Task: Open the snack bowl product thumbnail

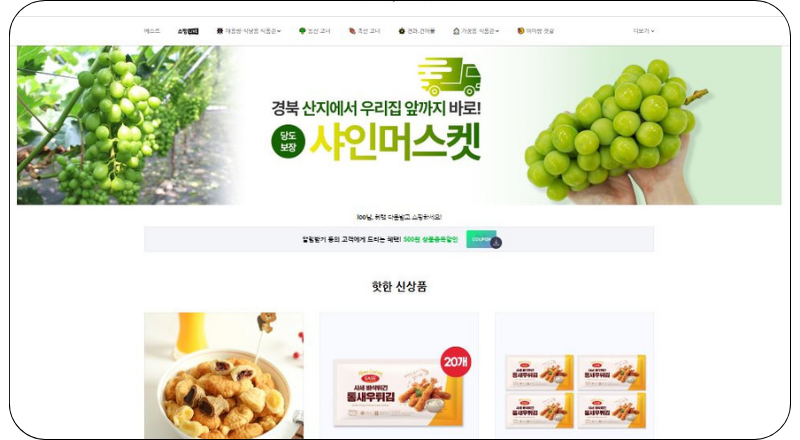Action: [x=223, y=376]
